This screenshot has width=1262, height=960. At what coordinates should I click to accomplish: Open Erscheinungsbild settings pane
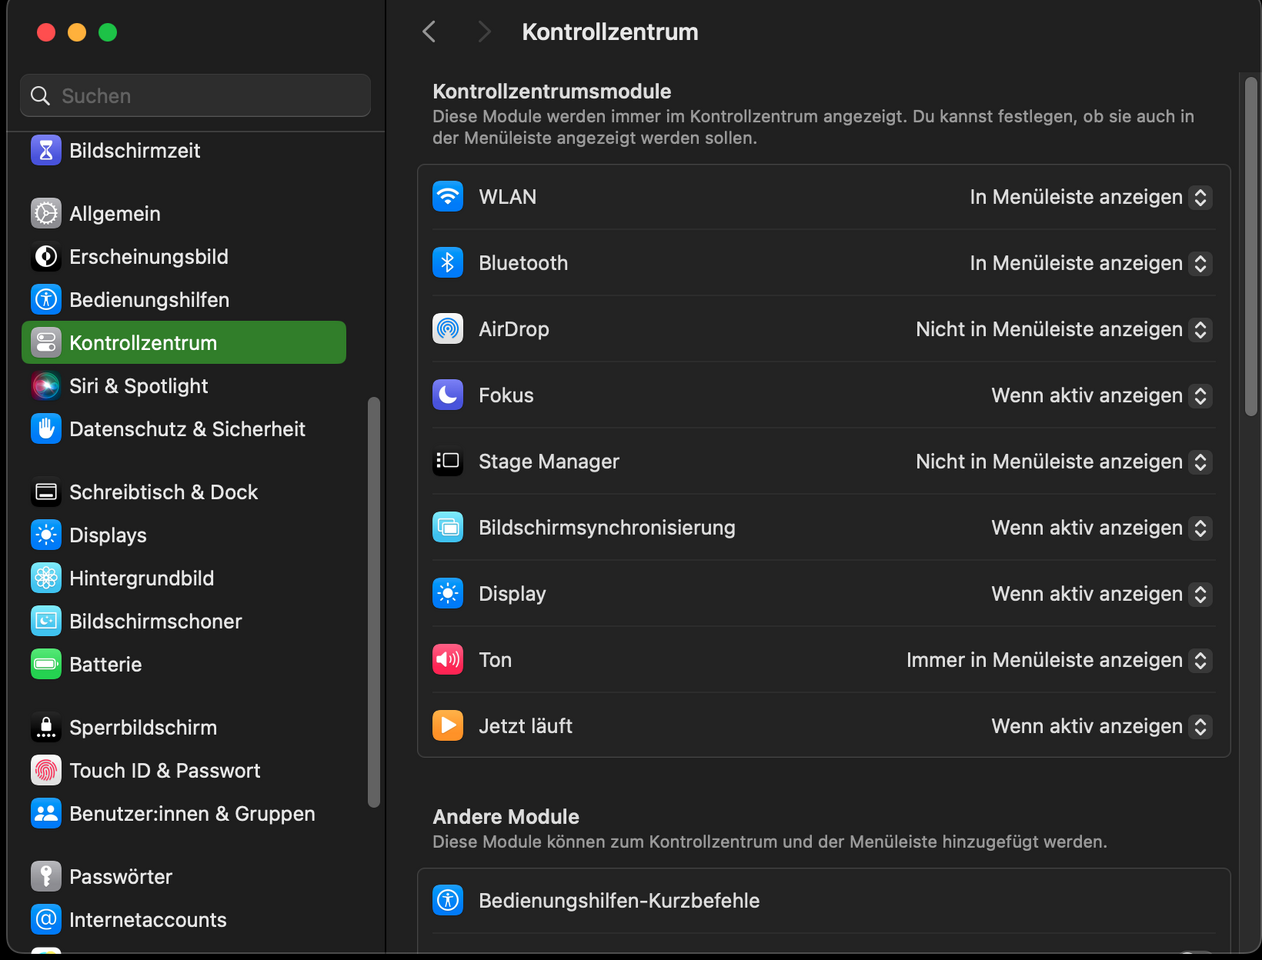184,256
